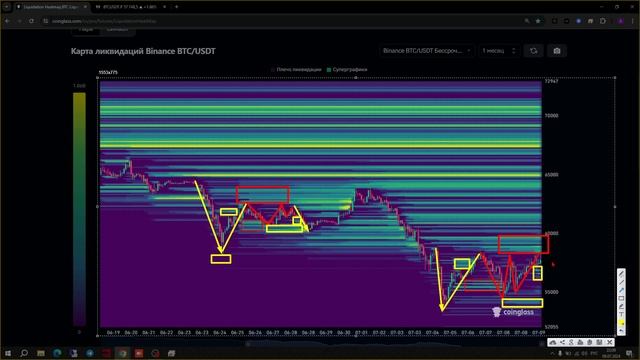Go back in browser history
This screenshot has width=640, height=360.
point(7,21)
